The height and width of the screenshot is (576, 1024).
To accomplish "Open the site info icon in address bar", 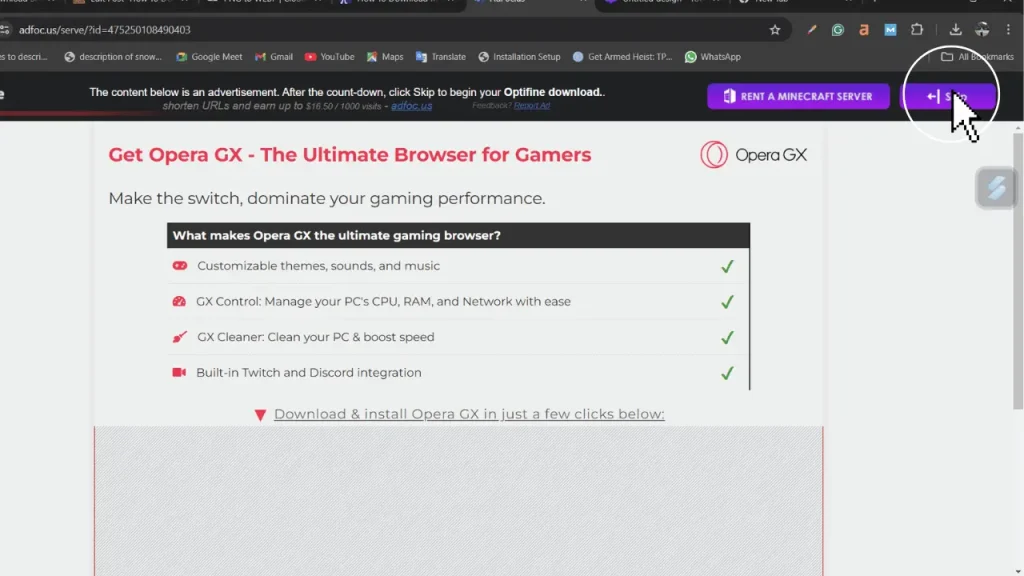I will pos(5,30).
